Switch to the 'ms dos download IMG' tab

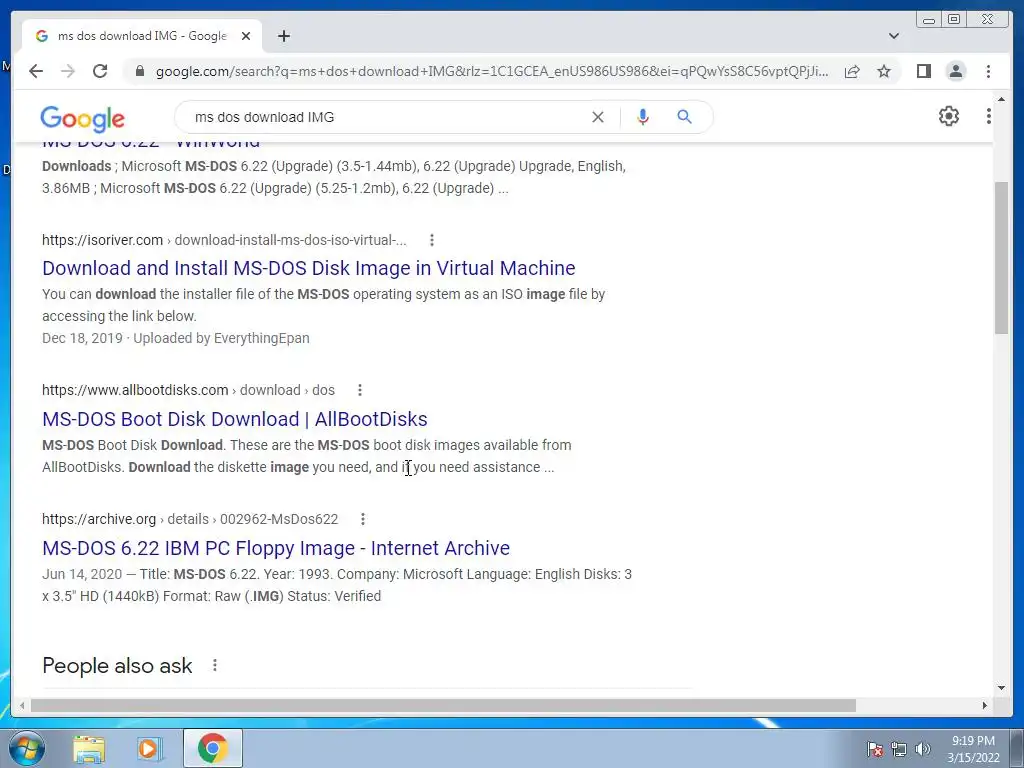point(142,36)
